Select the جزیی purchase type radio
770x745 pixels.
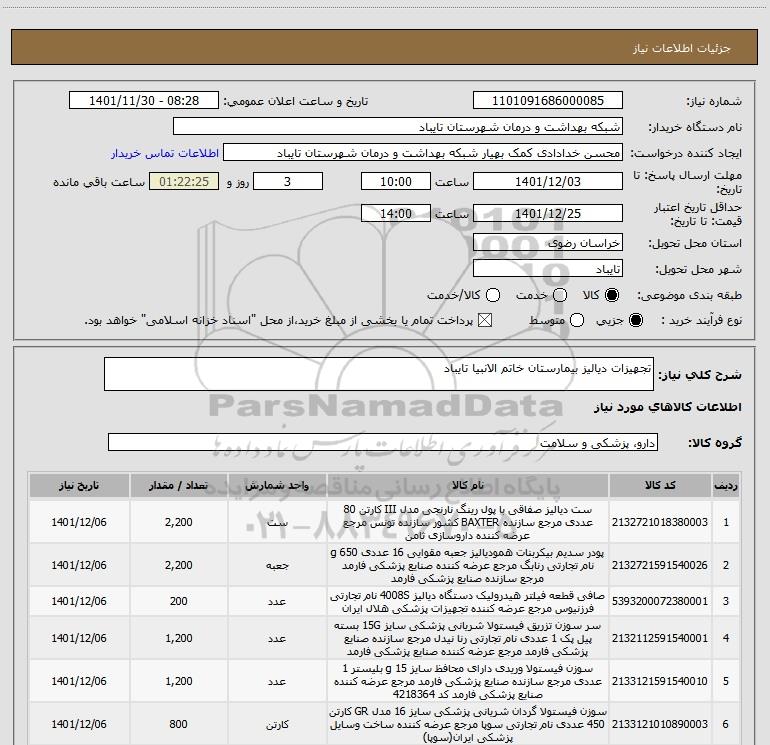(x=635, y=320)
